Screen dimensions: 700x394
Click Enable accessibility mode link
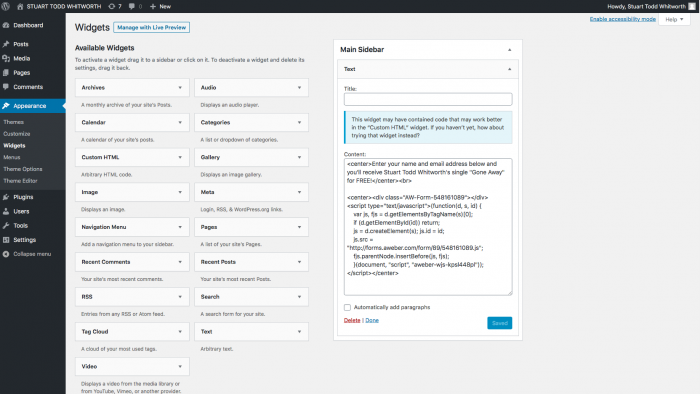[x=622, y=19]
